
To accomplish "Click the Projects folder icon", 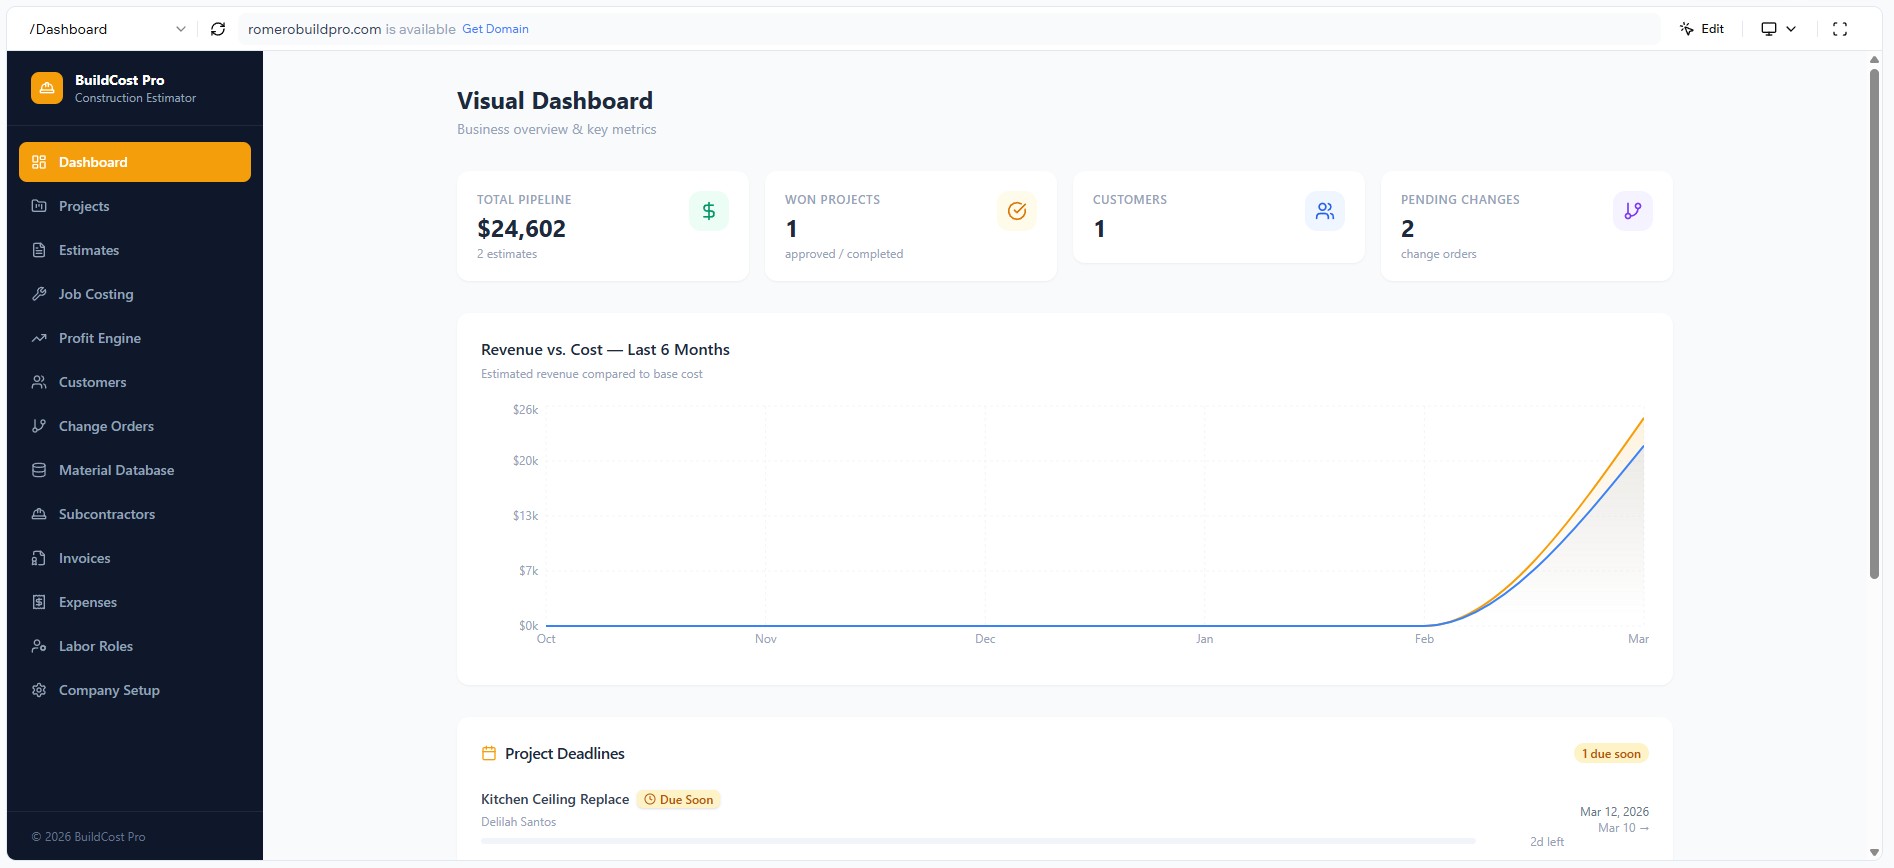I will click(39, 206).
